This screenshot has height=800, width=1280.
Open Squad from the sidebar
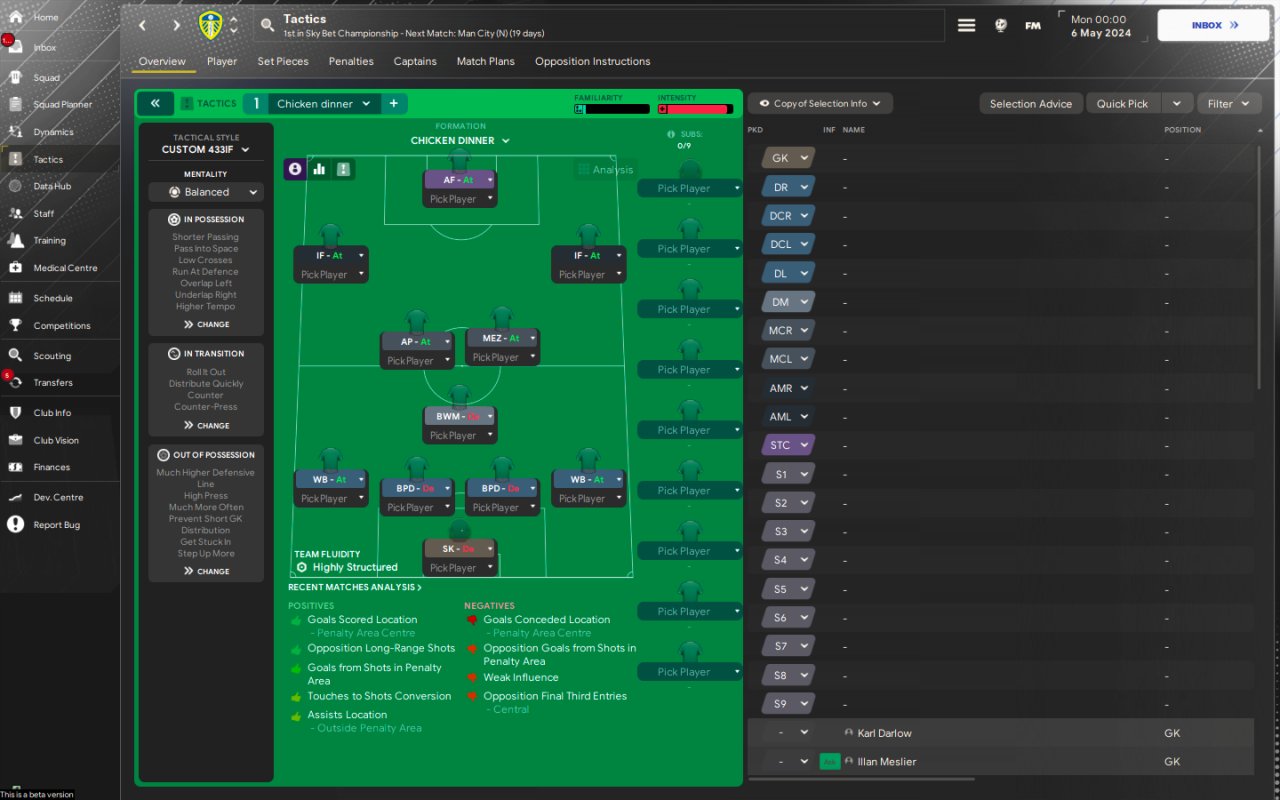(45, 77)
